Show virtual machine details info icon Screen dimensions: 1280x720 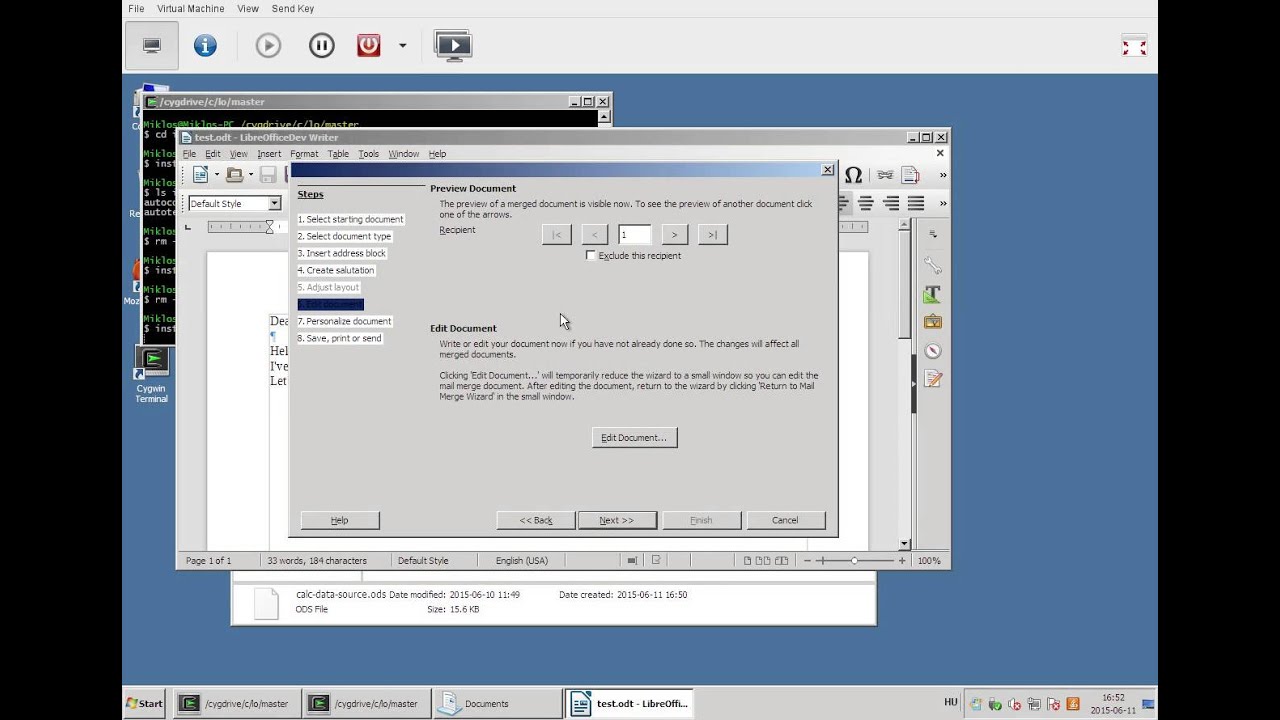(x=206, y=46)
